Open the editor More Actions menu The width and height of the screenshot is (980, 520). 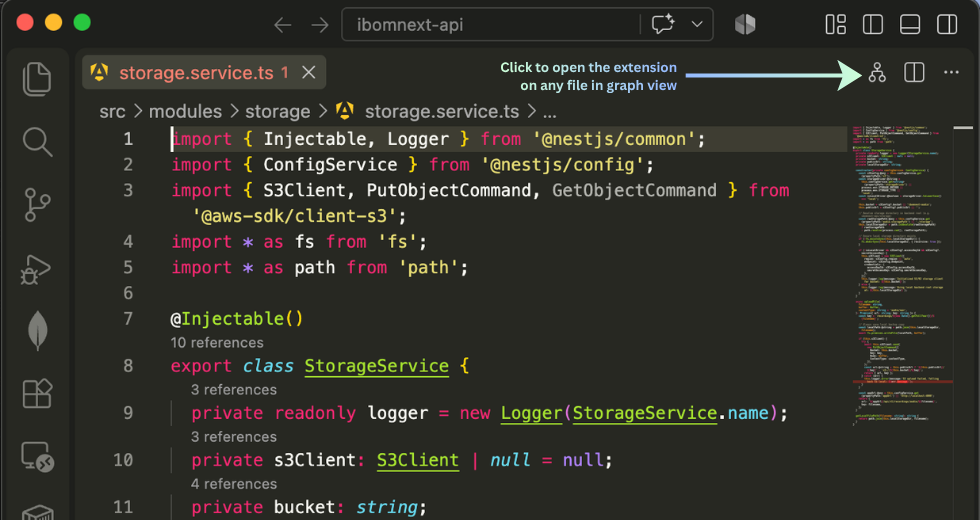951,72
